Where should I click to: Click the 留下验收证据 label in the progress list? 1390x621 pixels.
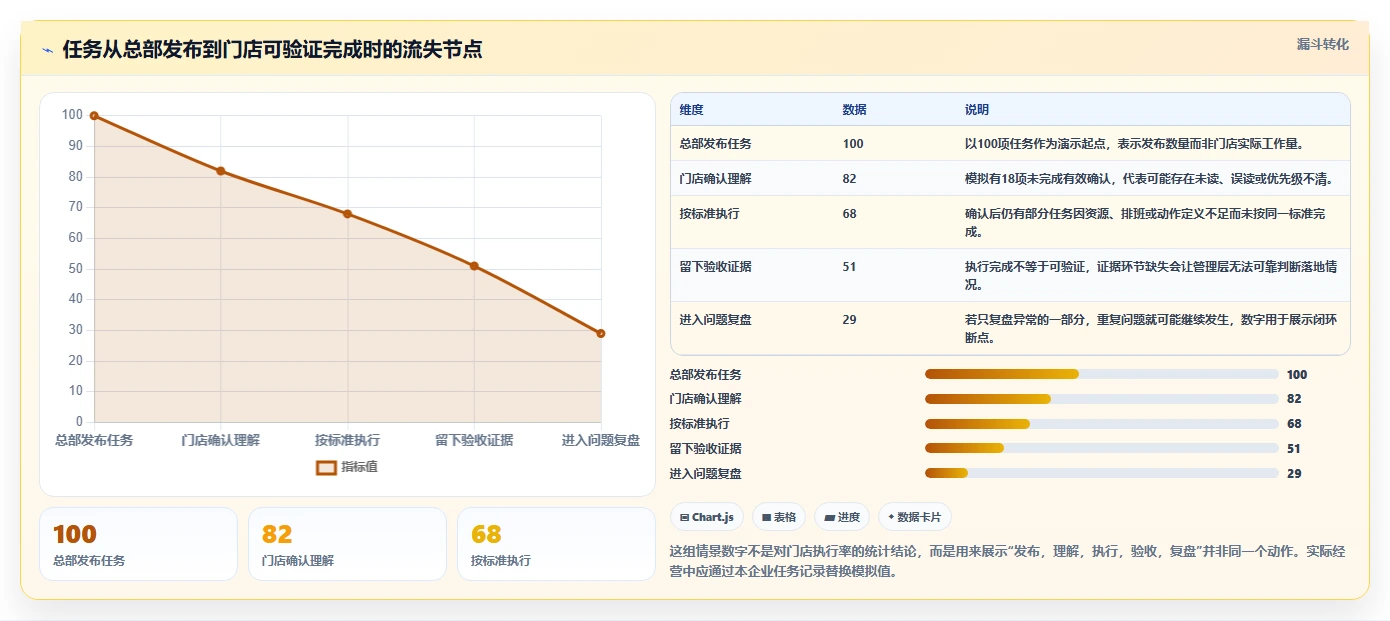706,449
